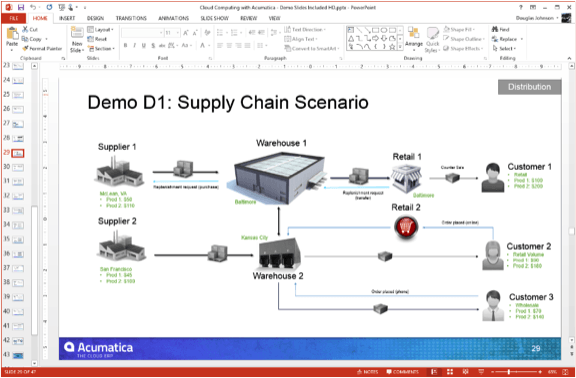Screen dimensions: 576x378
Task: Switch to Slide Sorter view in status bar
Action: point(450,372)
